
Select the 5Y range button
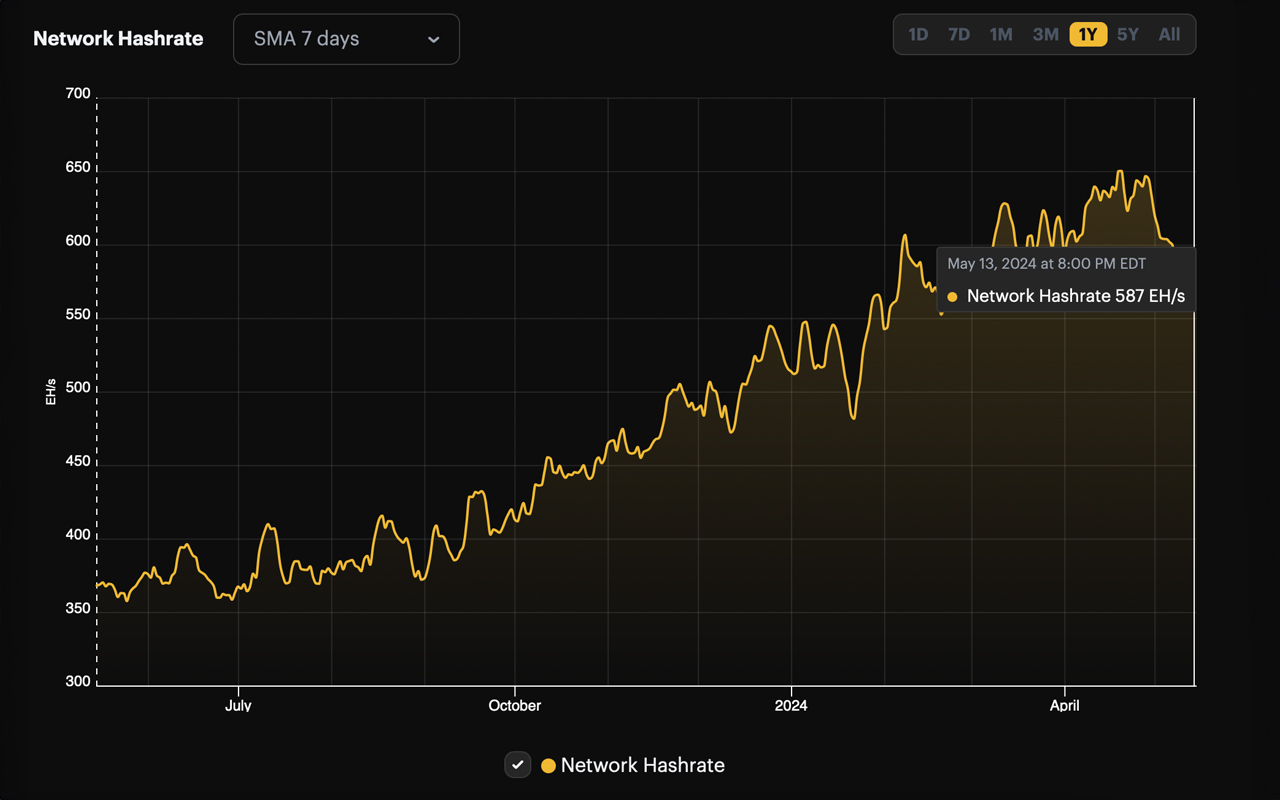pos(1127,33)
